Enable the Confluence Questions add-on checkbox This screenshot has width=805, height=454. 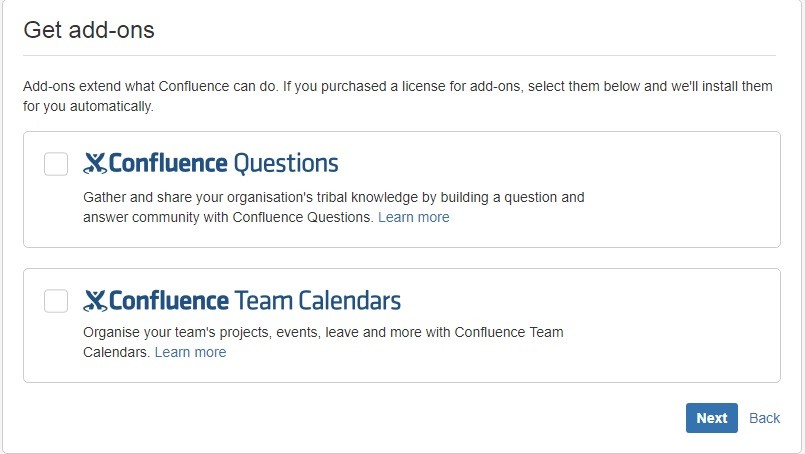pyautogui.click(x=56, y=164)
